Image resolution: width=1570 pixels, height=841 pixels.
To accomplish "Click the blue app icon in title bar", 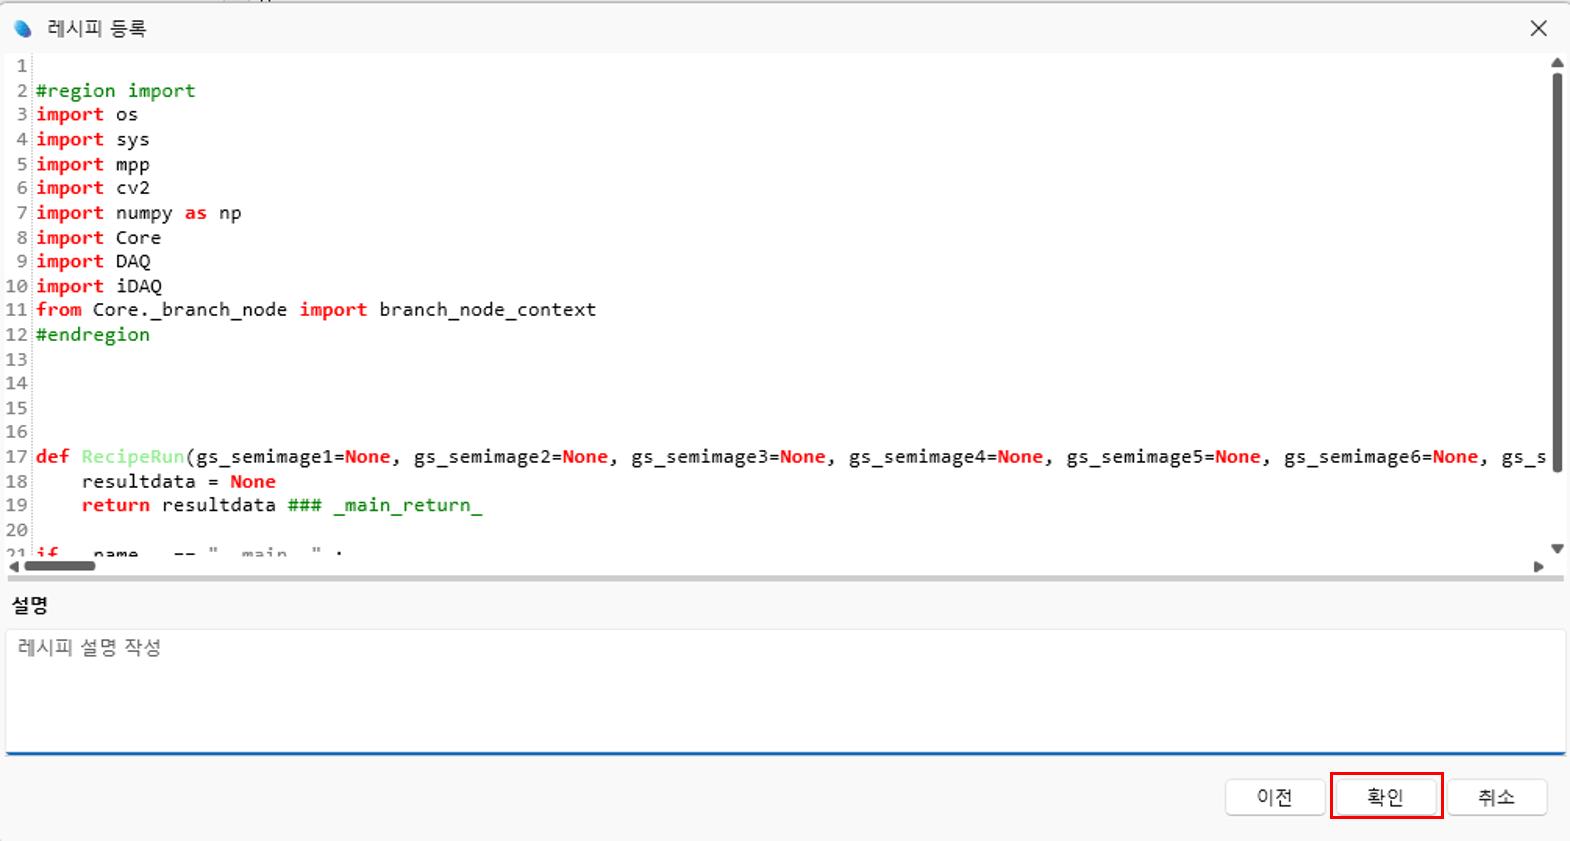I will [22, 29].
